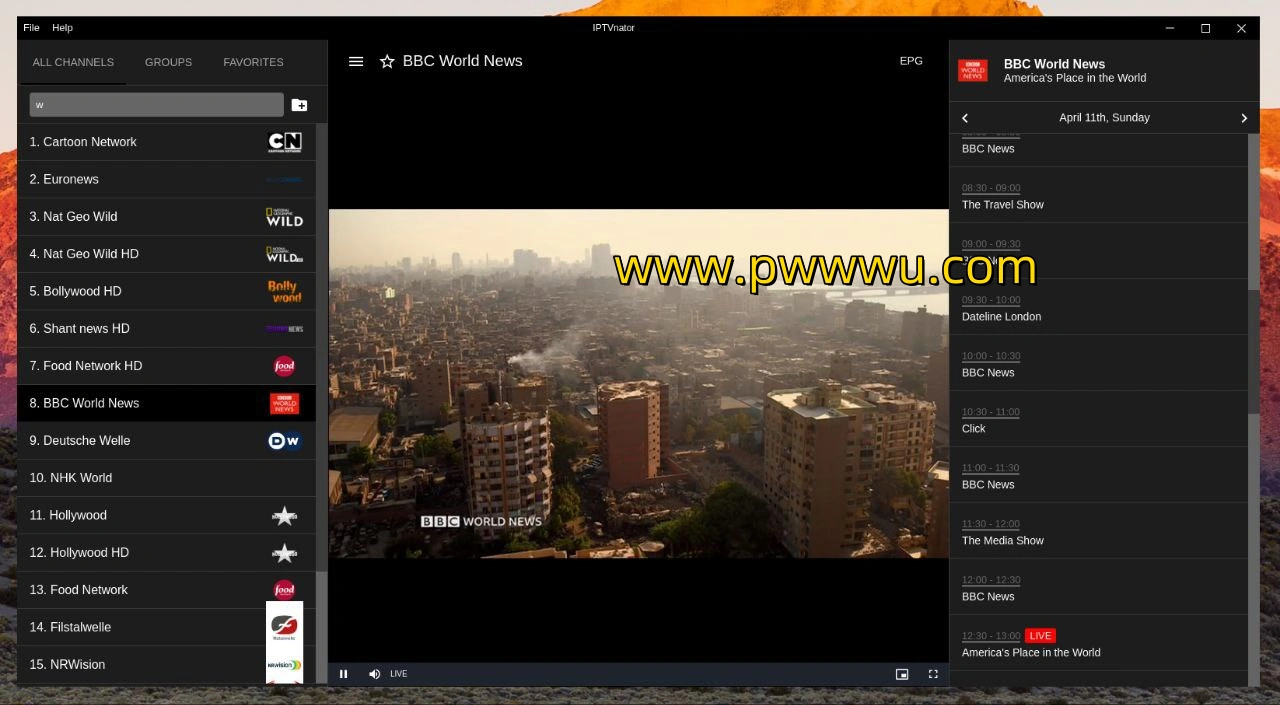1280x705 pixels.
Task: Click the Food Network HD logo
Action: click(285, 366)
